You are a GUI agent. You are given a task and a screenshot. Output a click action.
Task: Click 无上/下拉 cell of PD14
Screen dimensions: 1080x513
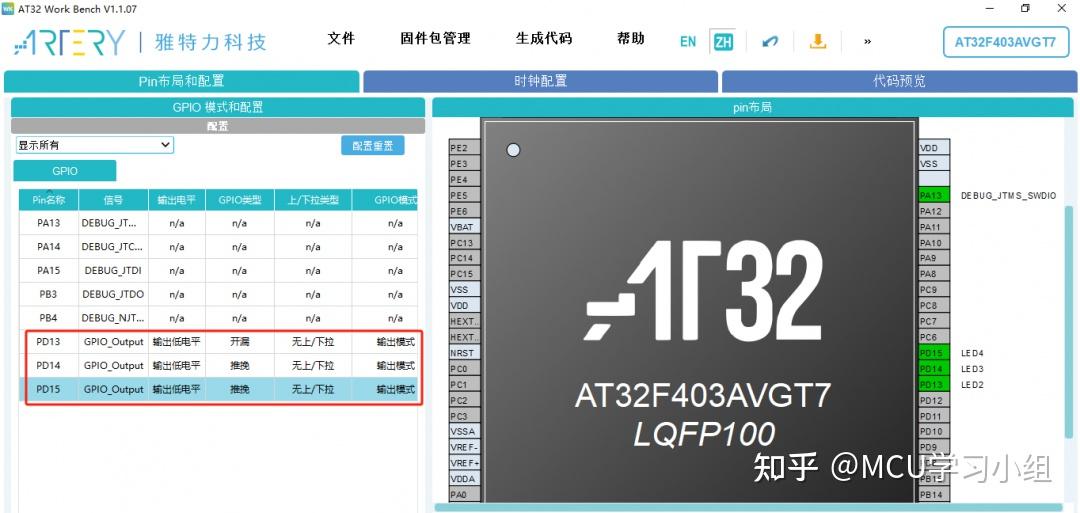pos(313,365)
